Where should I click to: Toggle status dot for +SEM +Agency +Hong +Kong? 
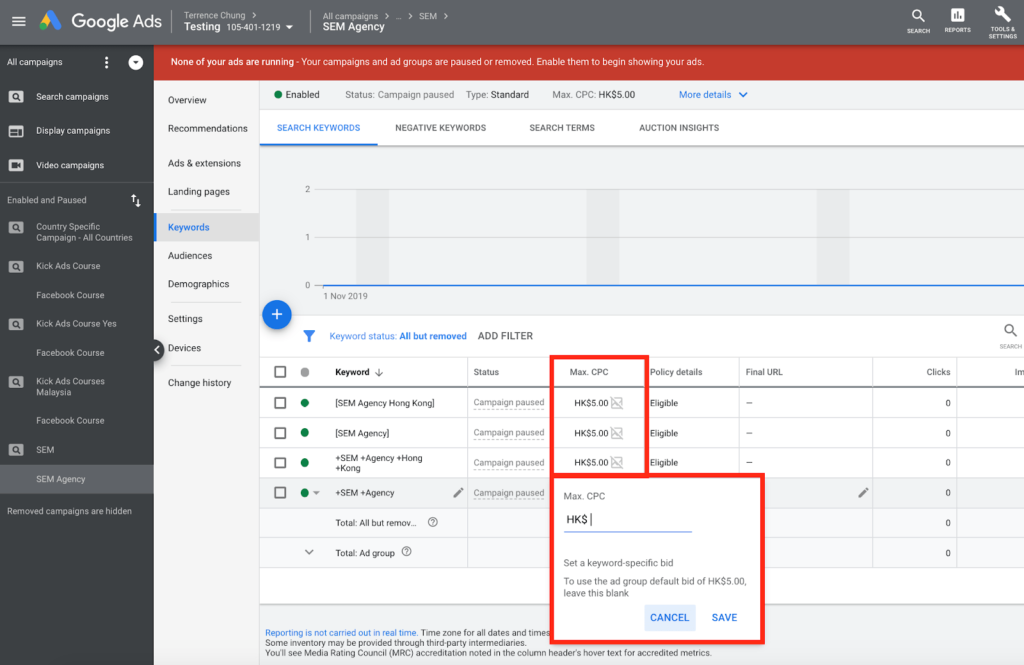pyautogui.click(x=304, y=462)
